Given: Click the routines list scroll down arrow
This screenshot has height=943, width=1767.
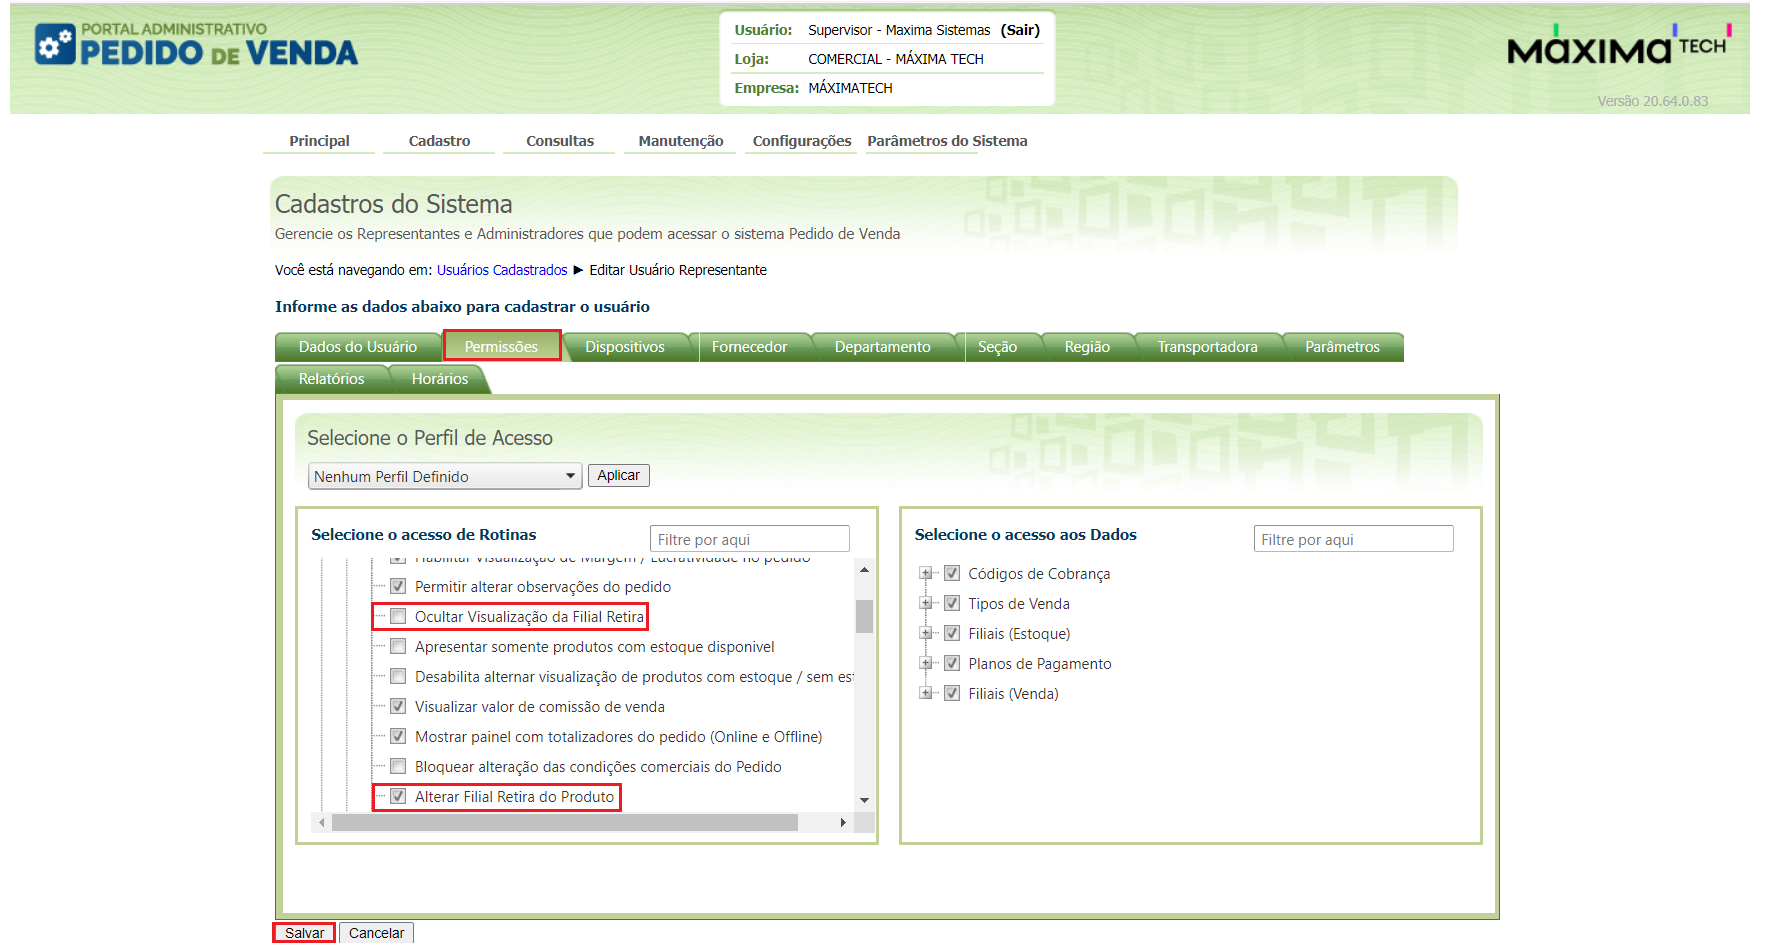Looking at the screenshot, I should click(864, 800).
